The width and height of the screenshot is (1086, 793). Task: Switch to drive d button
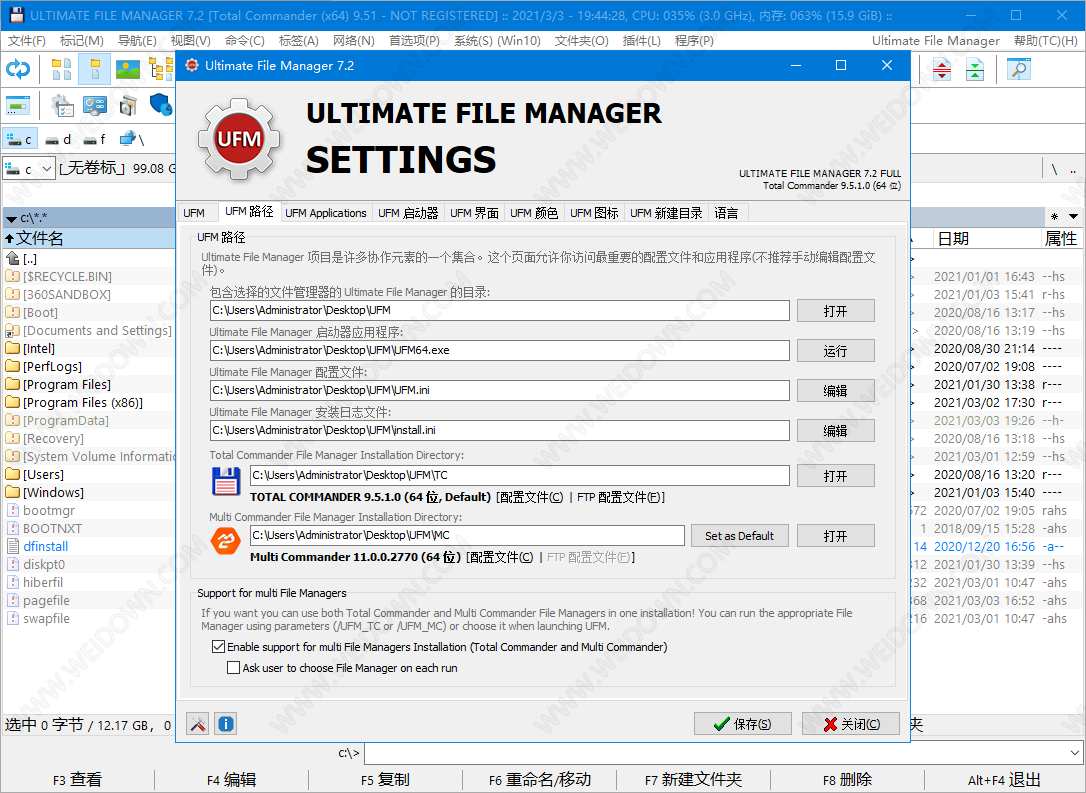58,139
